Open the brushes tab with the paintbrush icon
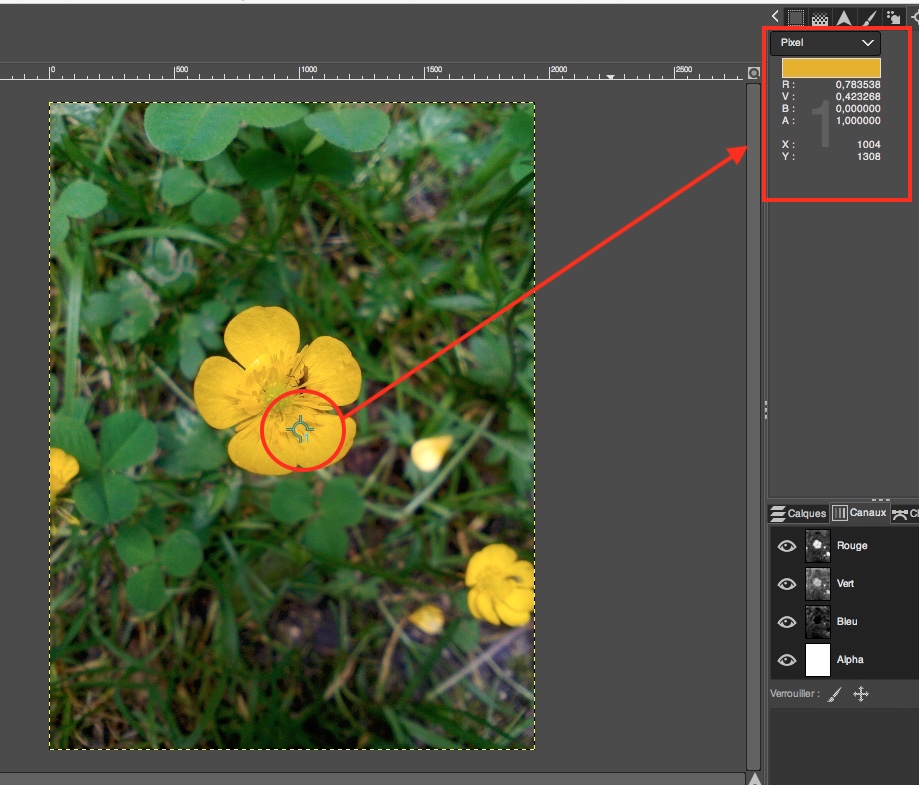 pos(869,17)
